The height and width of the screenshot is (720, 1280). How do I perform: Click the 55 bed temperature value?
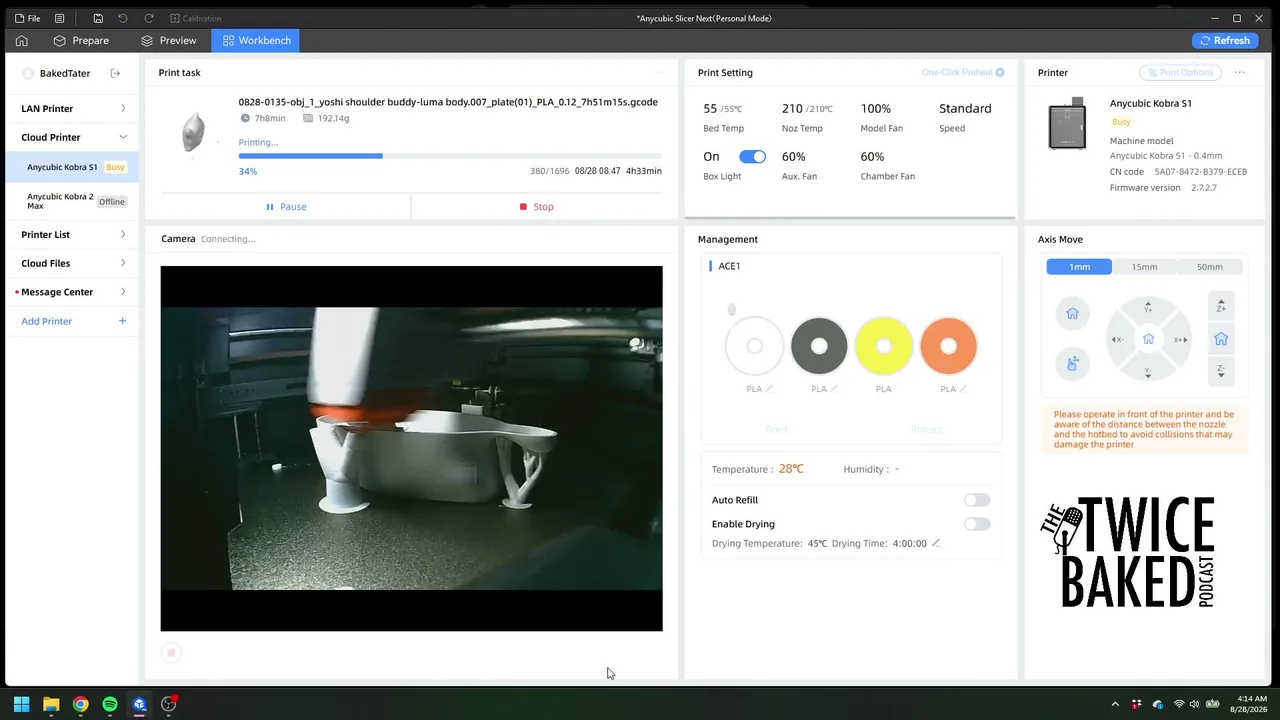click(710, 108)
